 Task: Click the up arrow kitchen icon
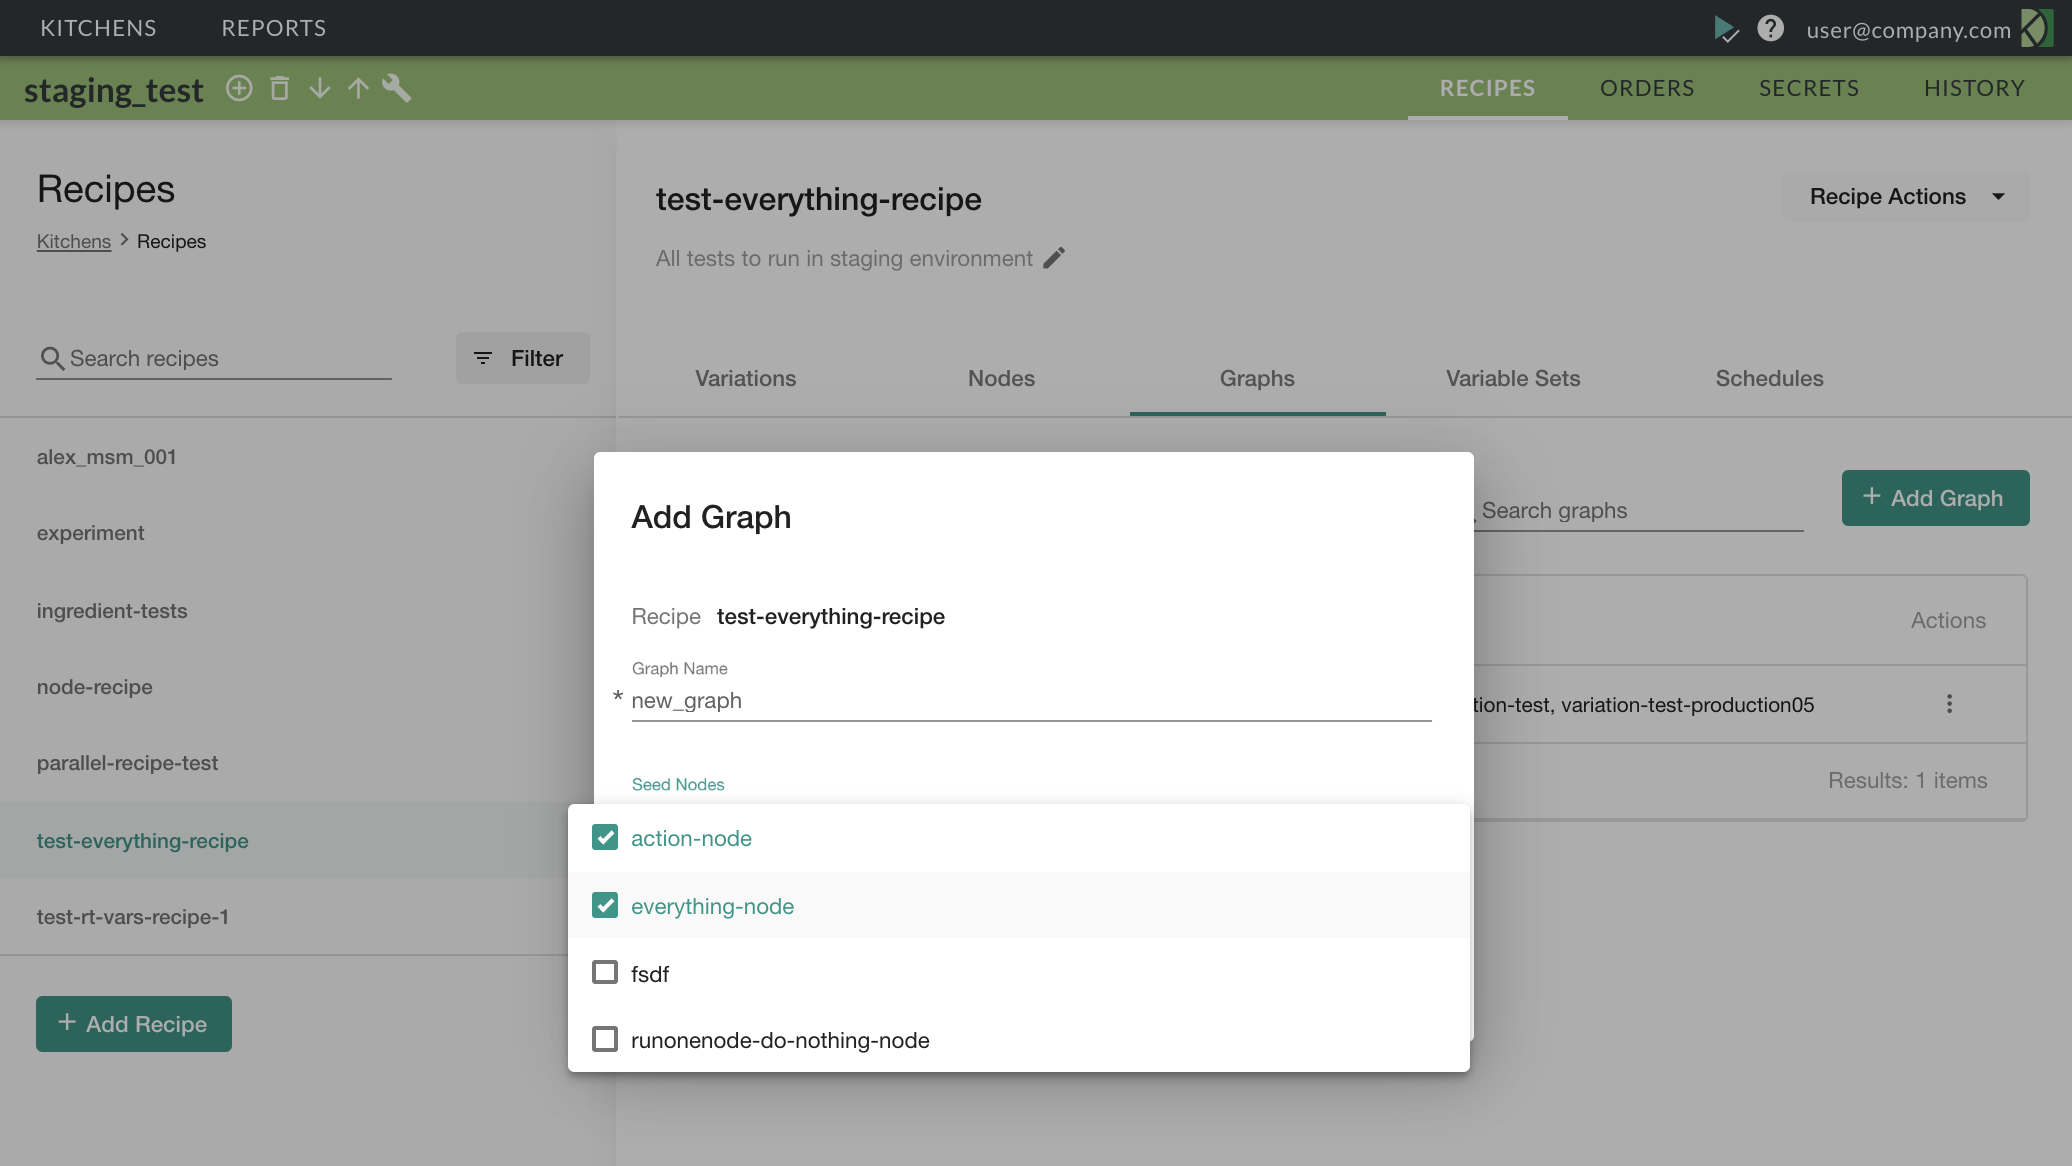pos(358,88)
